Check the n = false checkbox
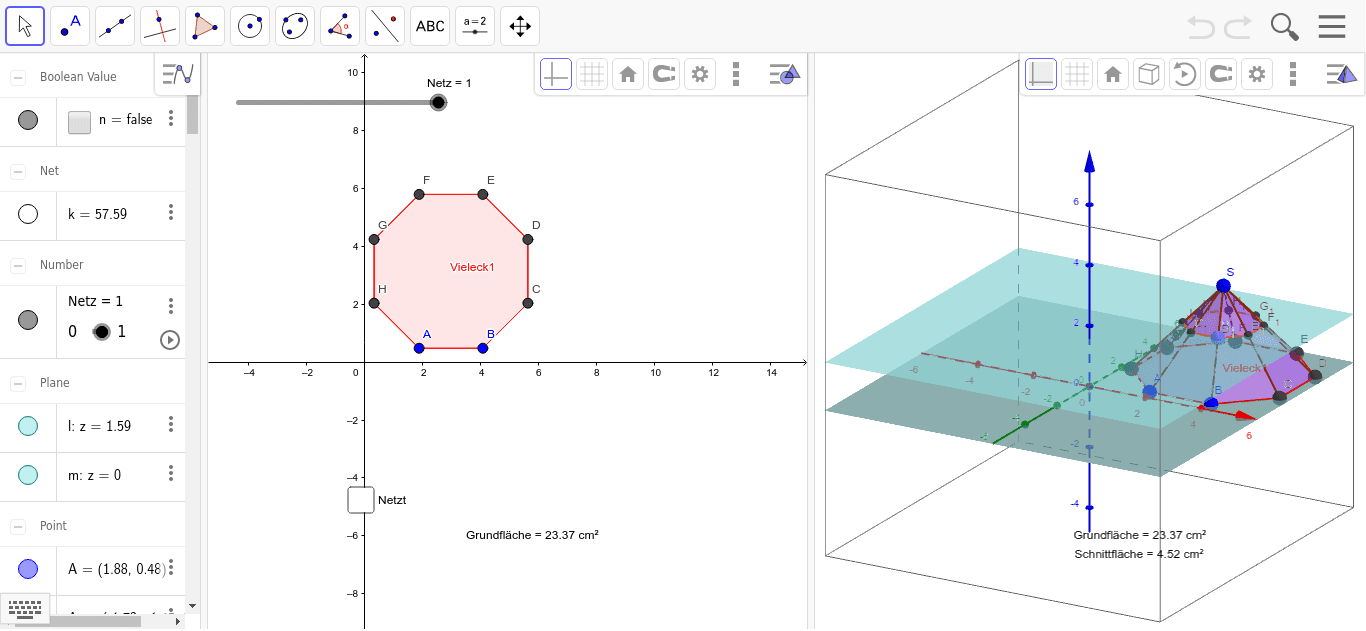Viewport: 1366px width, 631px height. click(79, 121)
